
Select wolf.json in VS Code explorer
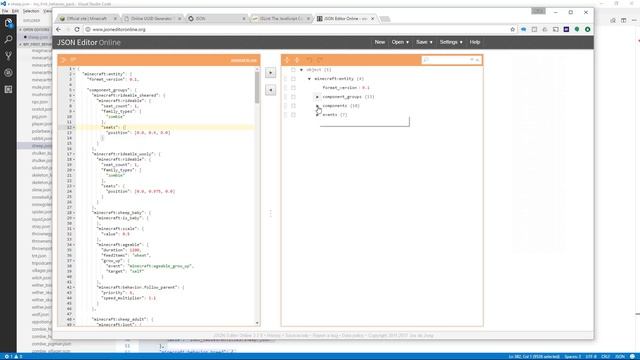pyautogui.click(x=41, y=315)
